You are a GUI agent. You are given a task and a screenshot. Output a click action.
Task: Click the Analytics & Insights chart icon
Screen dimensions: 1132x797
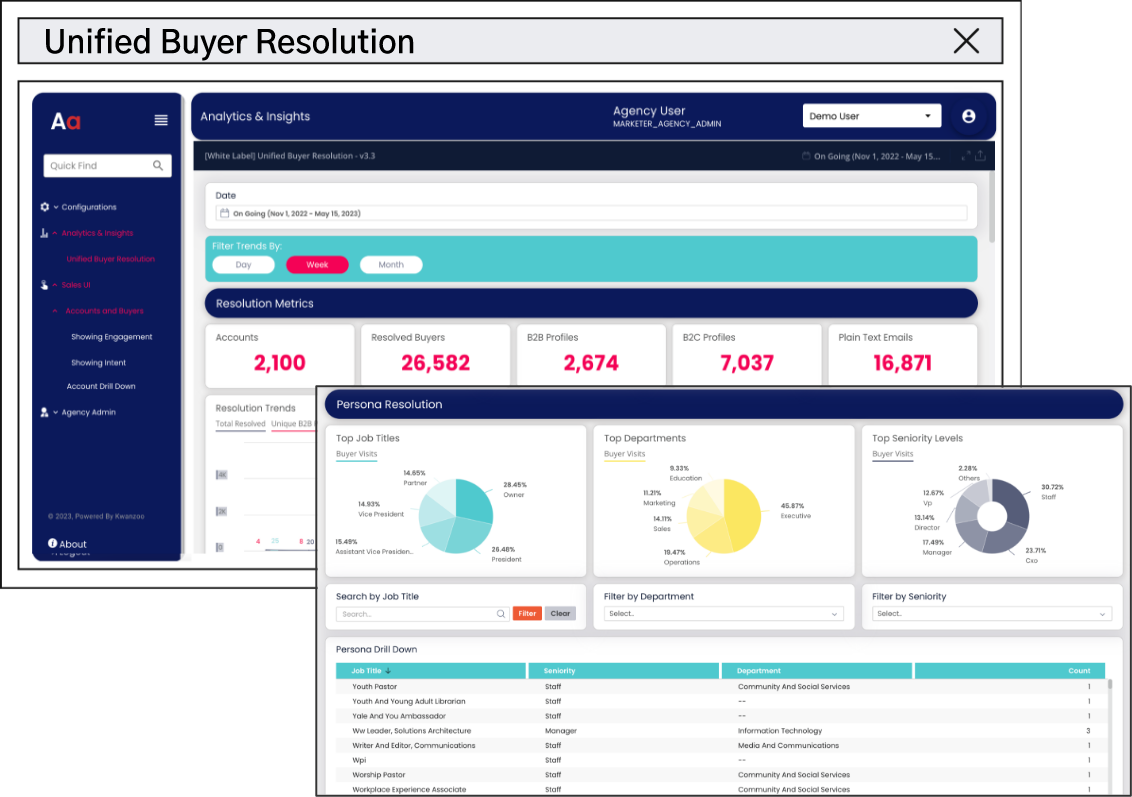point(44,232)
